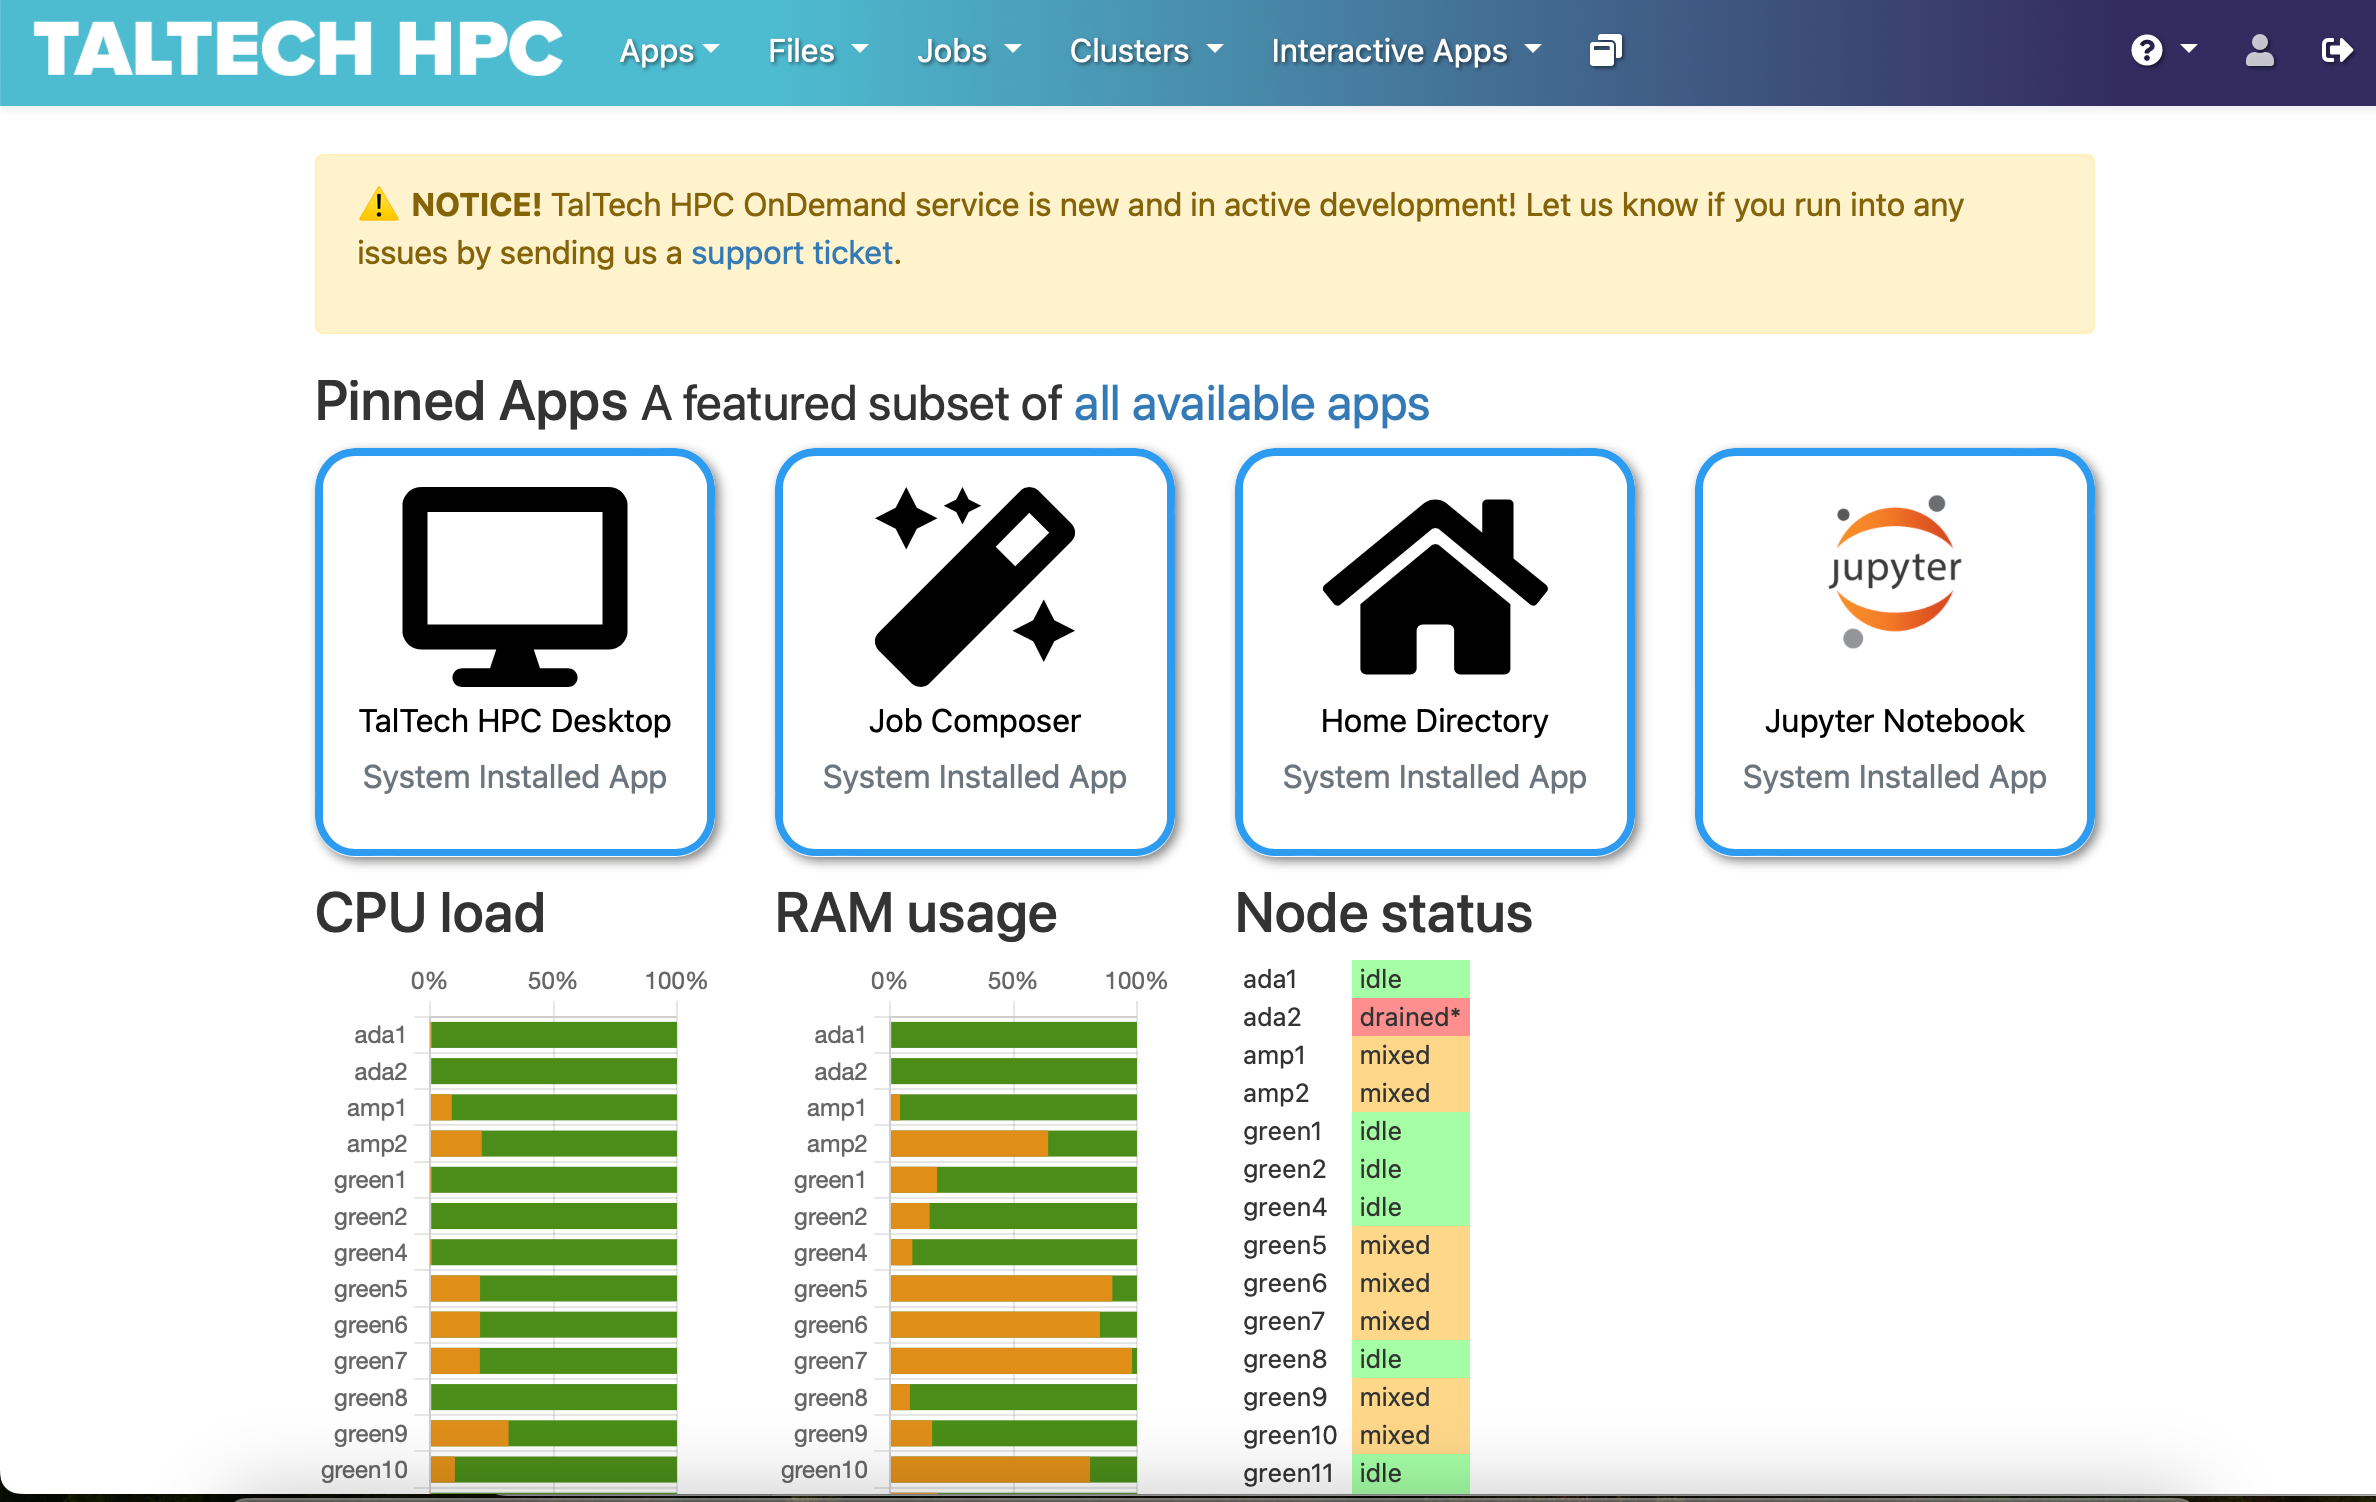This screenshot has height=1502, width=2376.
Task: Click the Node status heading
Action: pyautogui.click(x=1384, y=913)
